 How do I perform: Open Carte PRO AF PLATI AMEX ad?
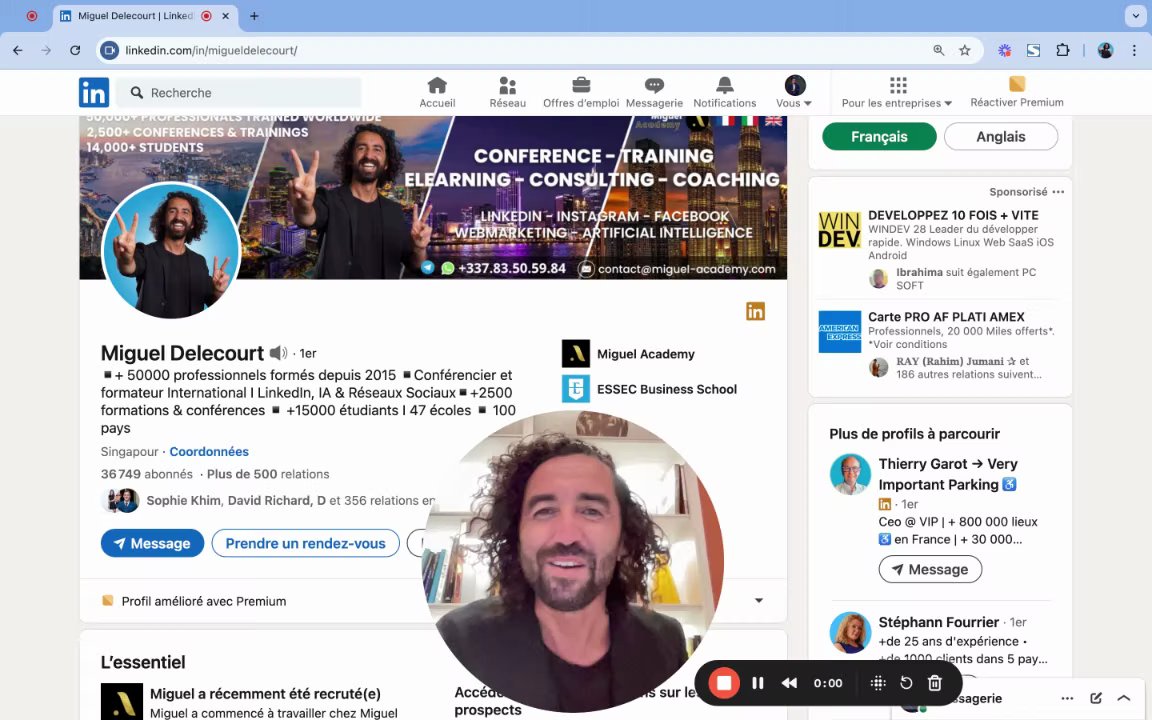click(946, 317)
